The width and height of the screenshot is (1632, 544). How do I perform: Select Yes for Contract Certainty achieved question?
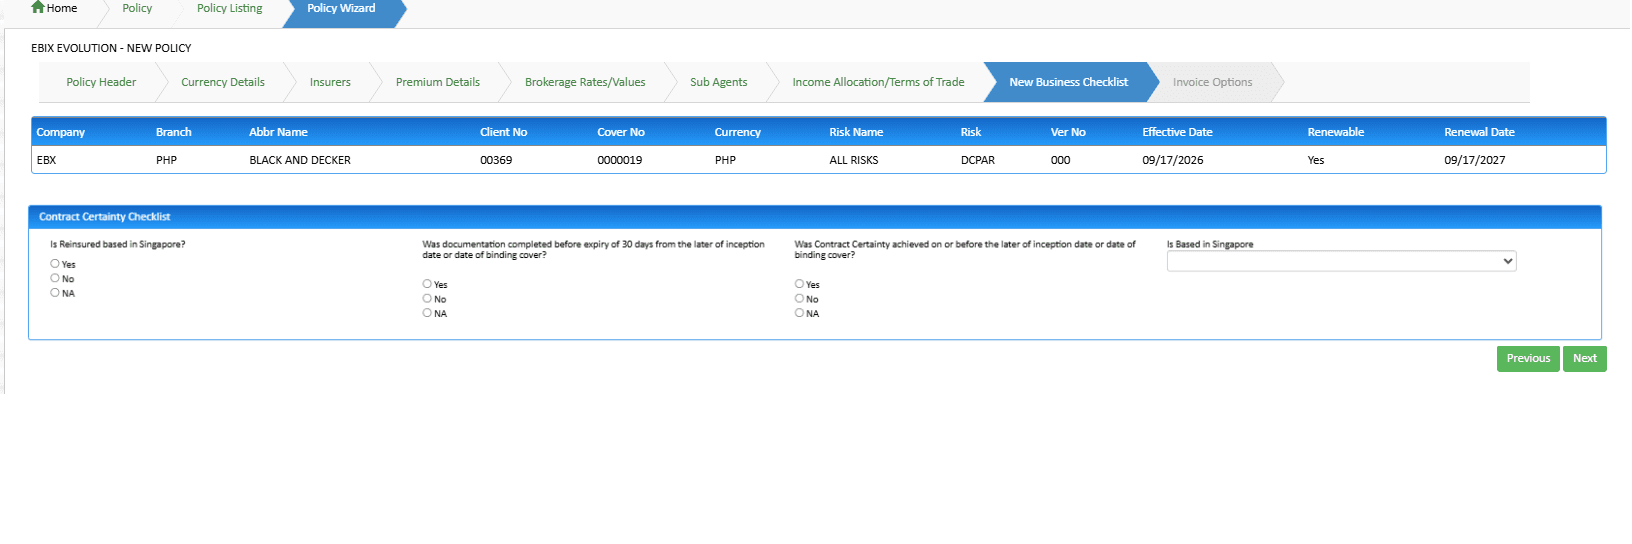coord(799,284)
